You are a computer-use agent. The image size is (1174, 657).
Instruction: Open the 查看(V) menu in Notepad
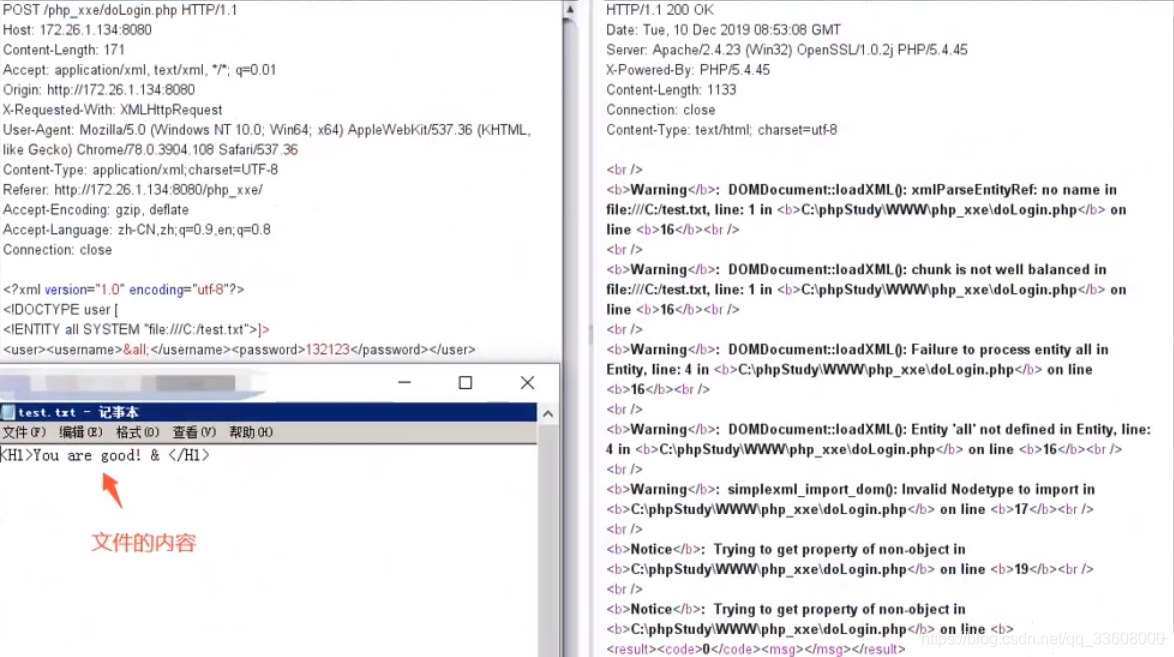(x=194, y=432)
